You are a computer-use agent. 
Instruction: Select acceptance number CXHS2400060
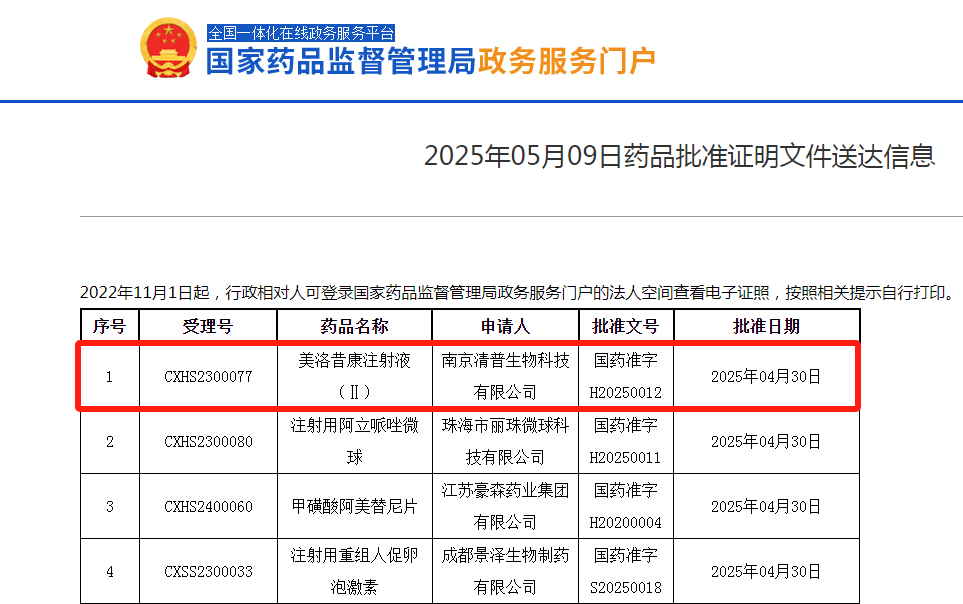click(208, 507)
